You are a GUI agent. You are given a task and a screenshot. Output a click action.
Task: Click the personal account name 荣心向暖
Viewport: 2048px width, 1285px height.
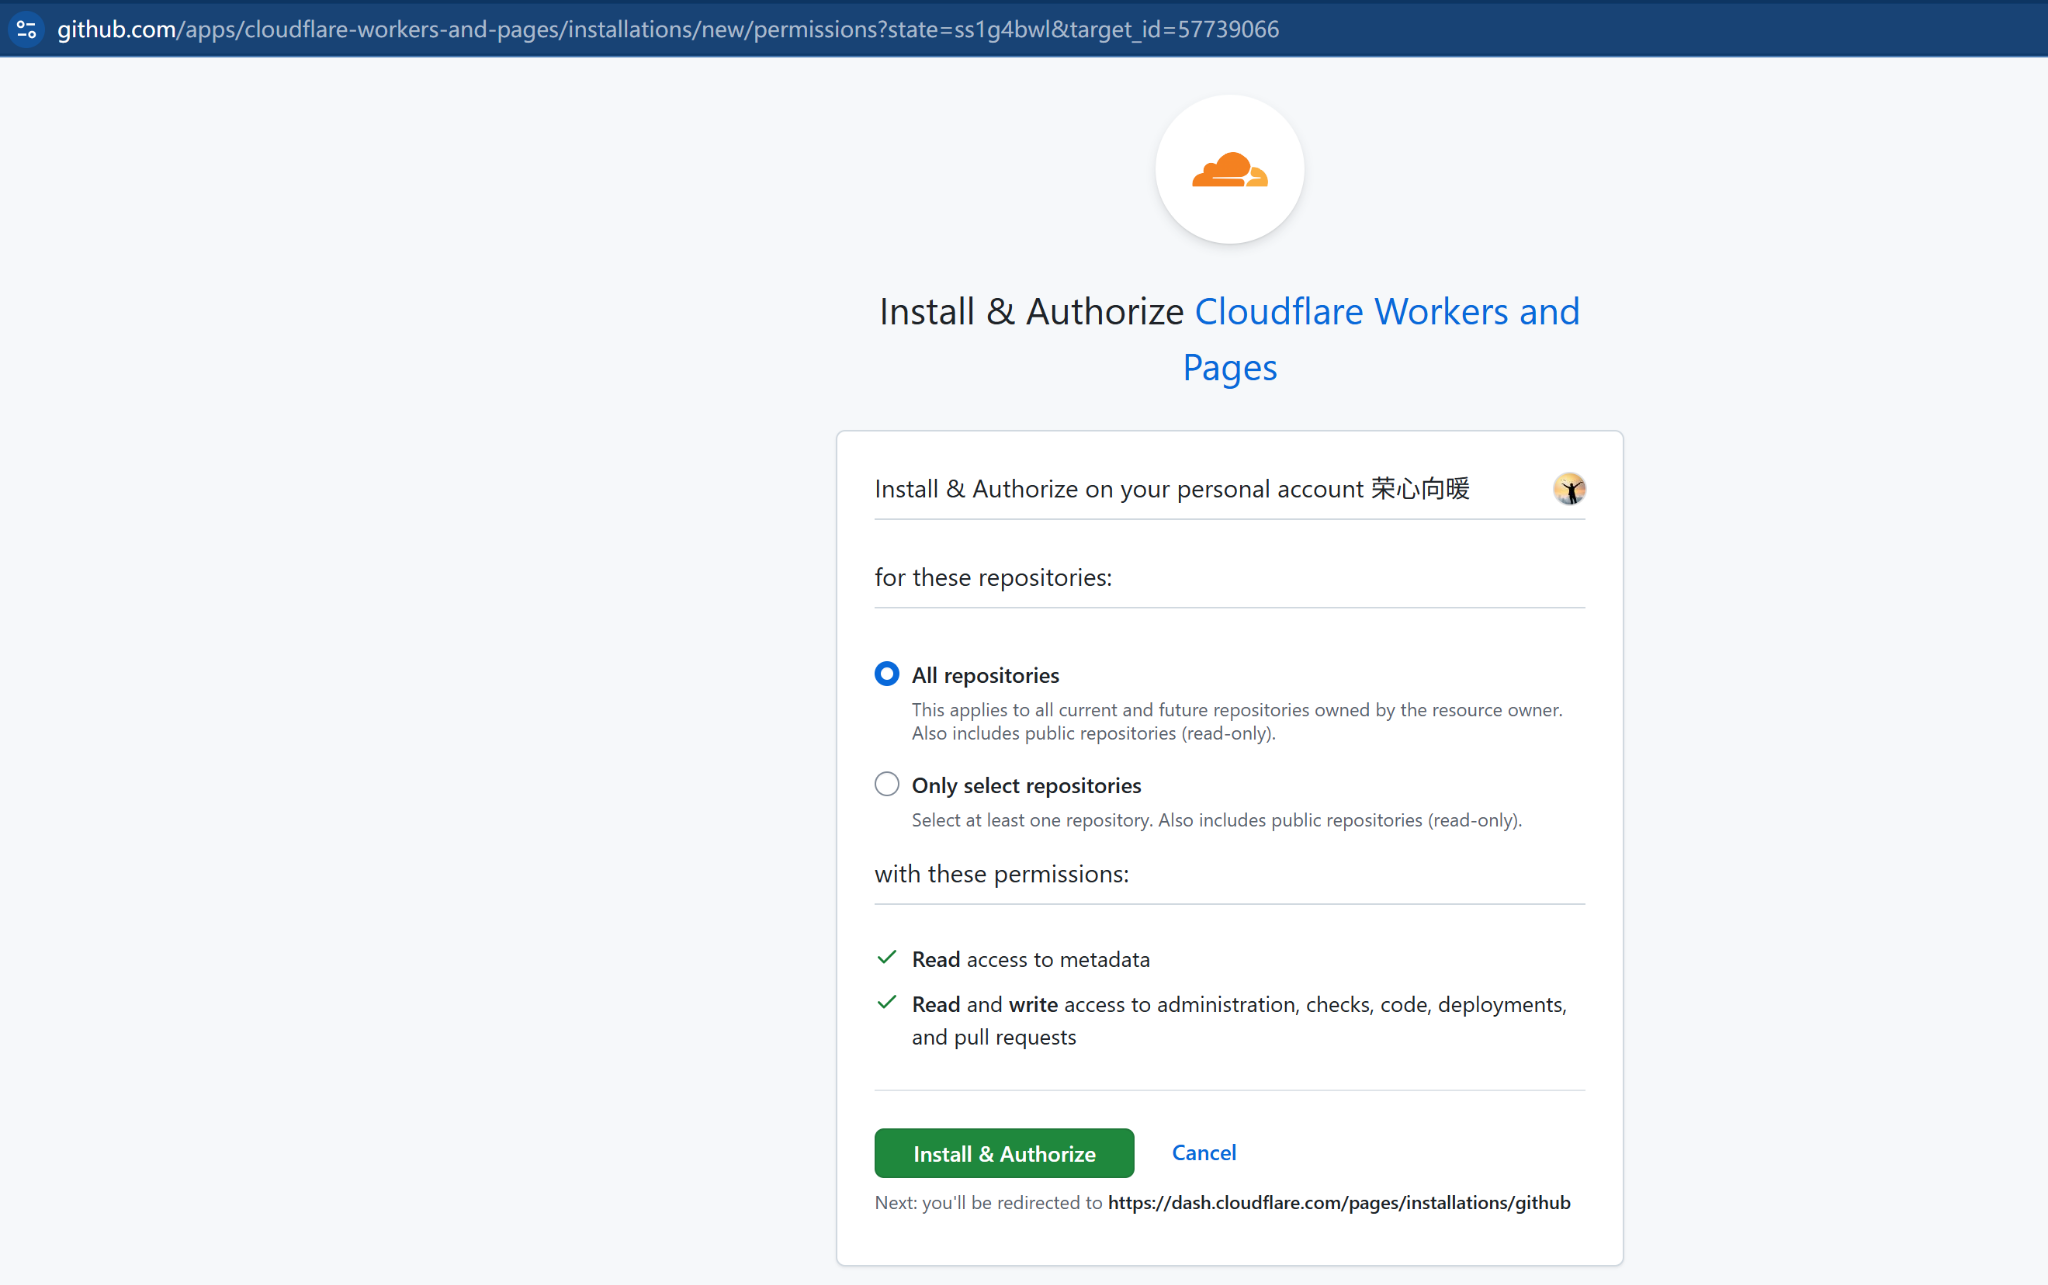point(1420,489)
